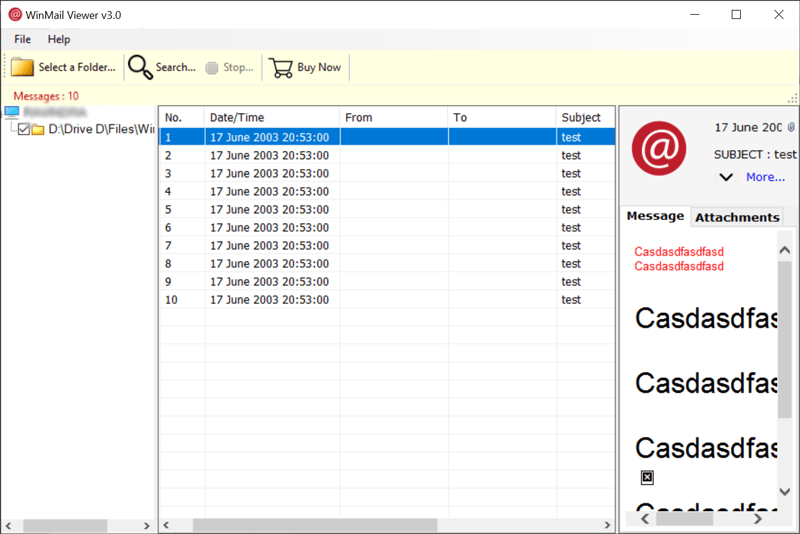Click the second red Casdasdfasdfasd text line
800x534 pixels.
(679, 266)
